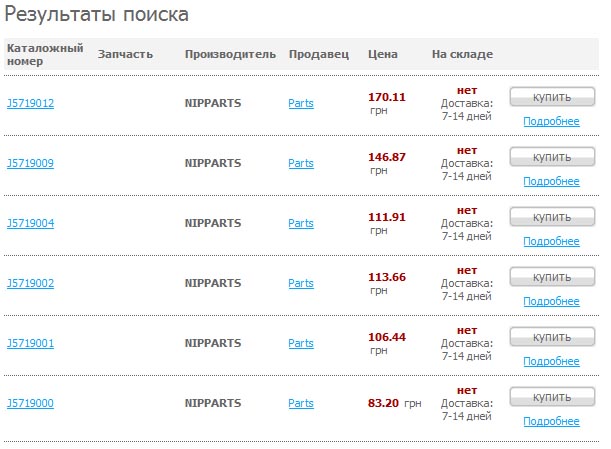
Task: Buy the part priced 113.66 грн
Action: [x=552, y=277]
